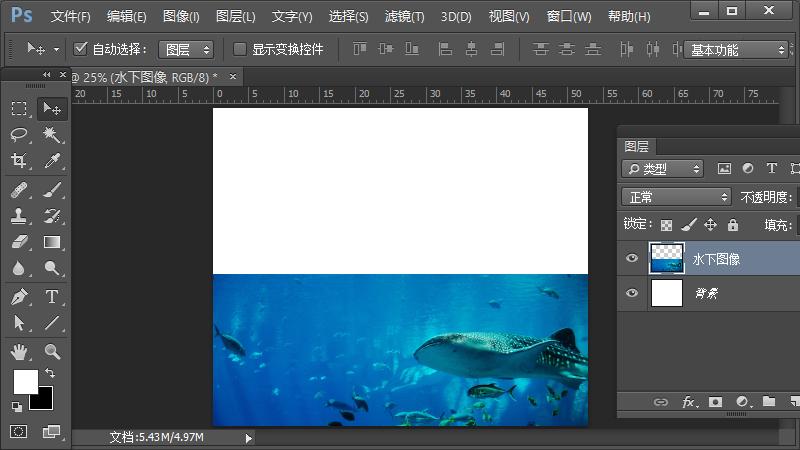This screenshot has height=450, width=800.
Task: Toggle type layer filter icon
Action: [771, 168]
